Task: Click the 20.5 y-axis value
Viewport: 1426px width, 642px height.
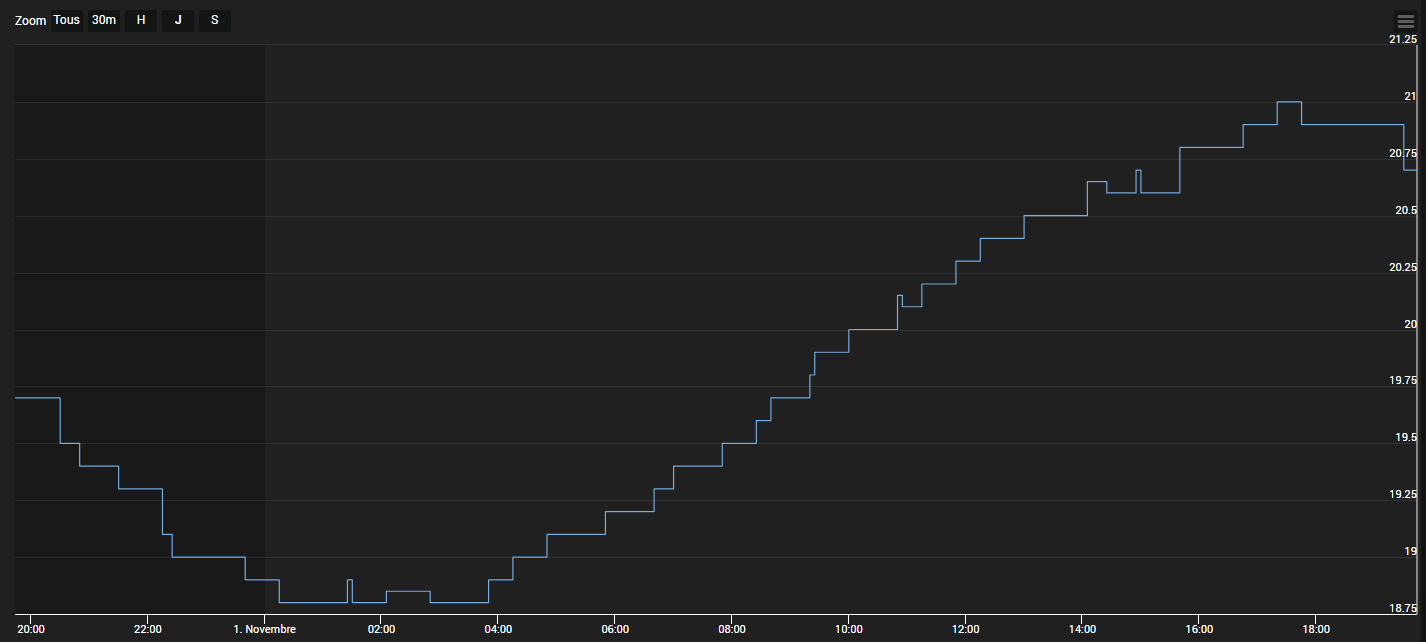Action: point(1406,210)
